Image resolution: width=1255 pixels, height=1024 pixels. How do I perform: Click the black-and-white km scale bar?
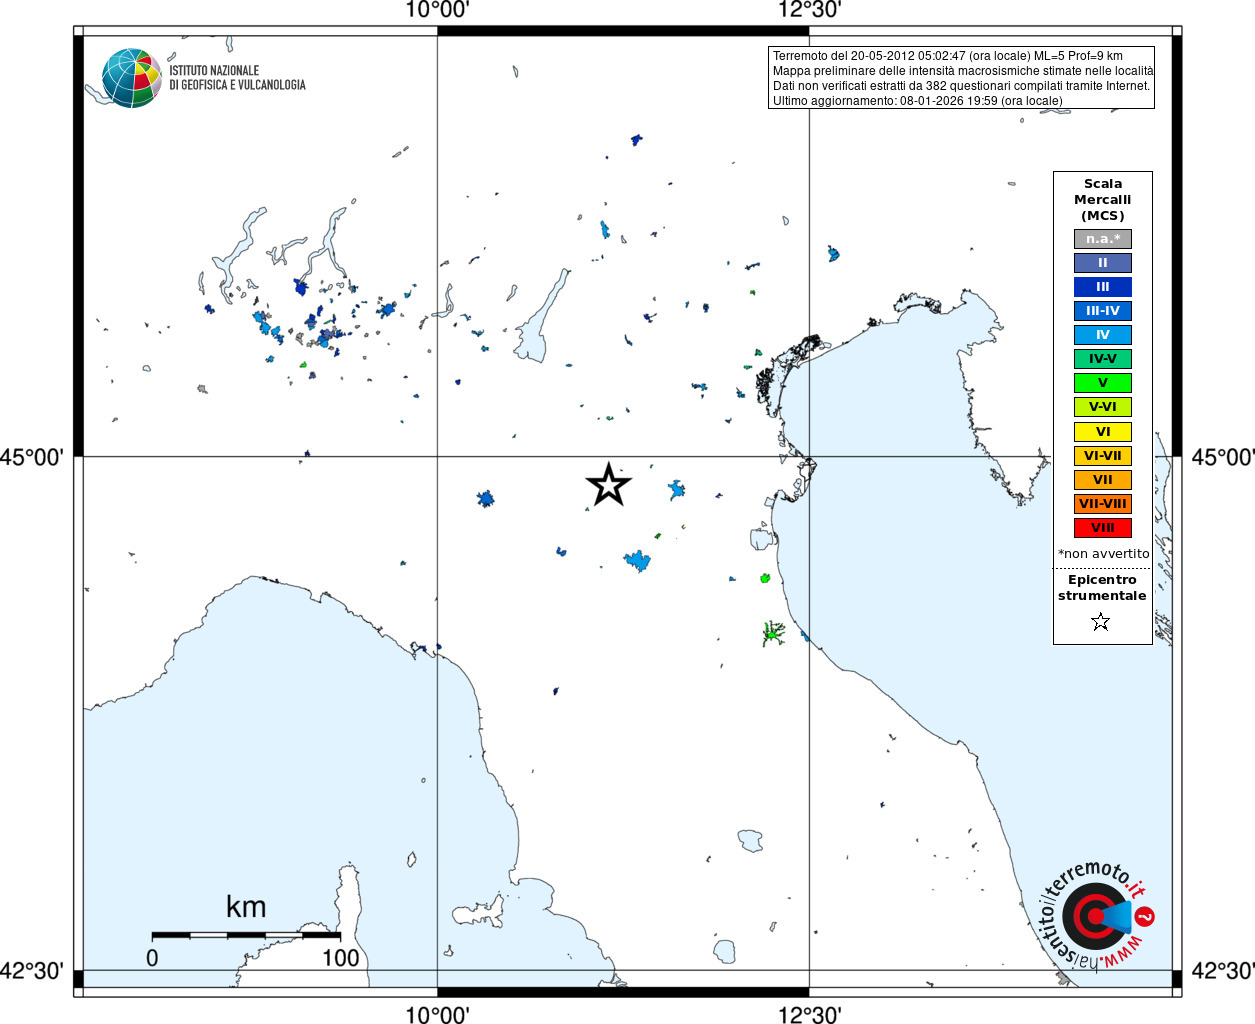(246, 935)
